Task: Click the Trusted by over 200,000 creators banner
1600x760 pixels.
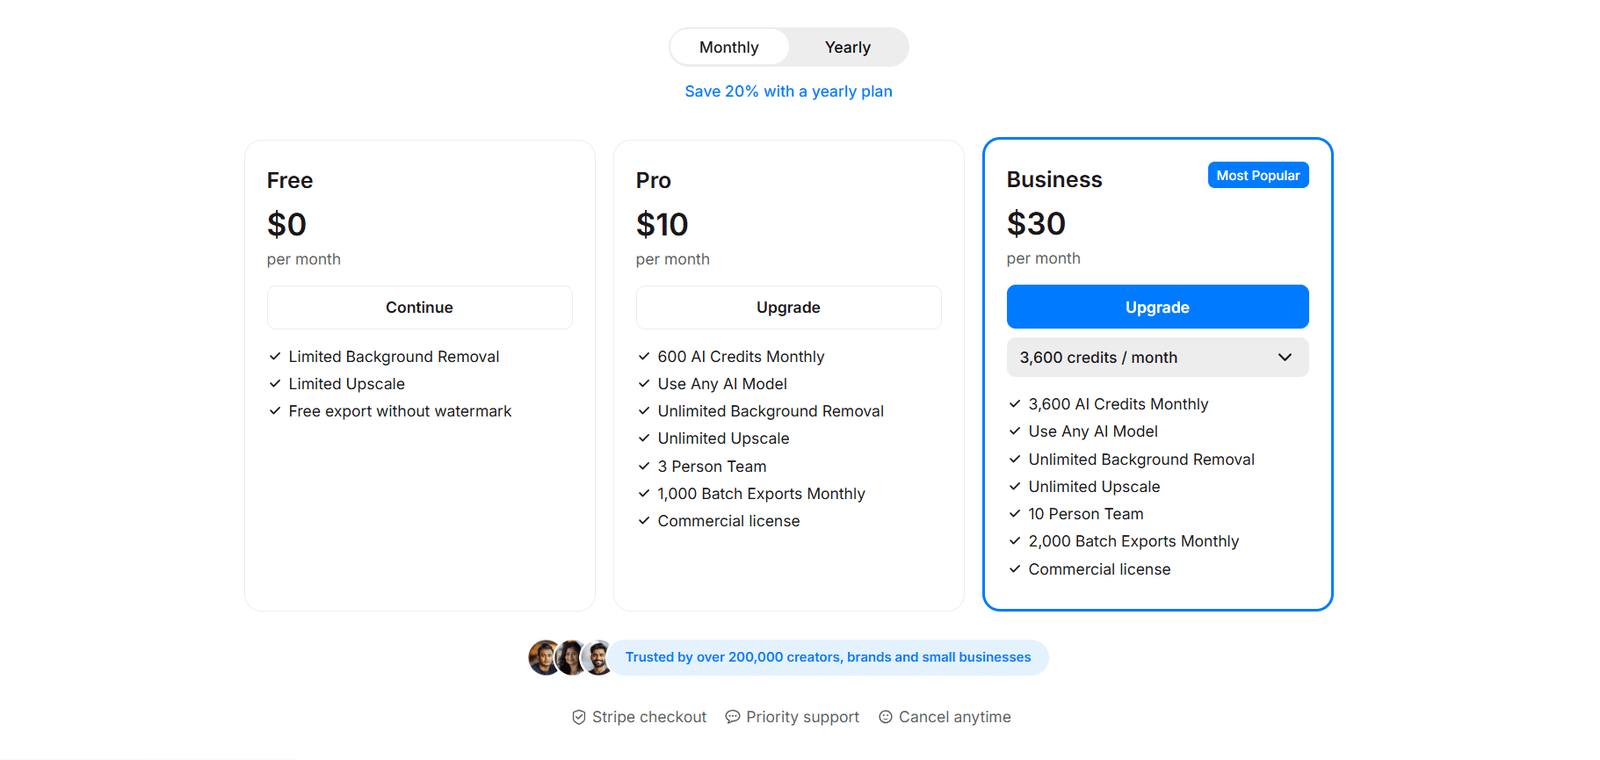Action: 828,658
